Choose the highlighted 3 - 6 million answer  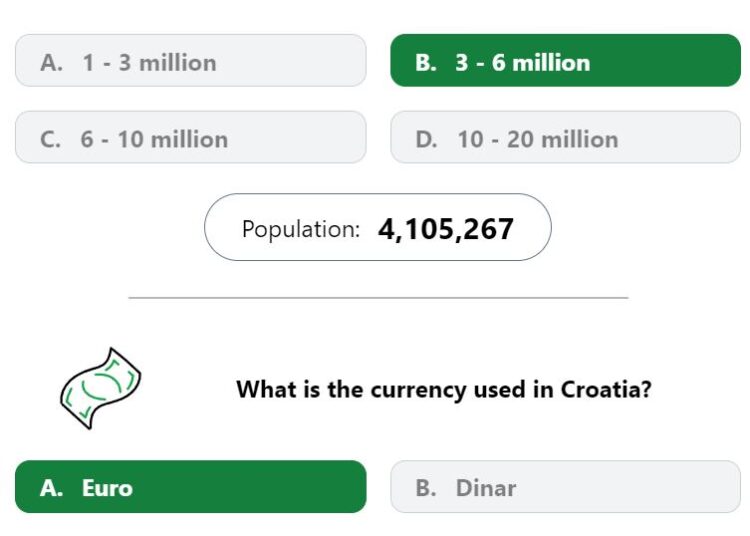(565, 60)
